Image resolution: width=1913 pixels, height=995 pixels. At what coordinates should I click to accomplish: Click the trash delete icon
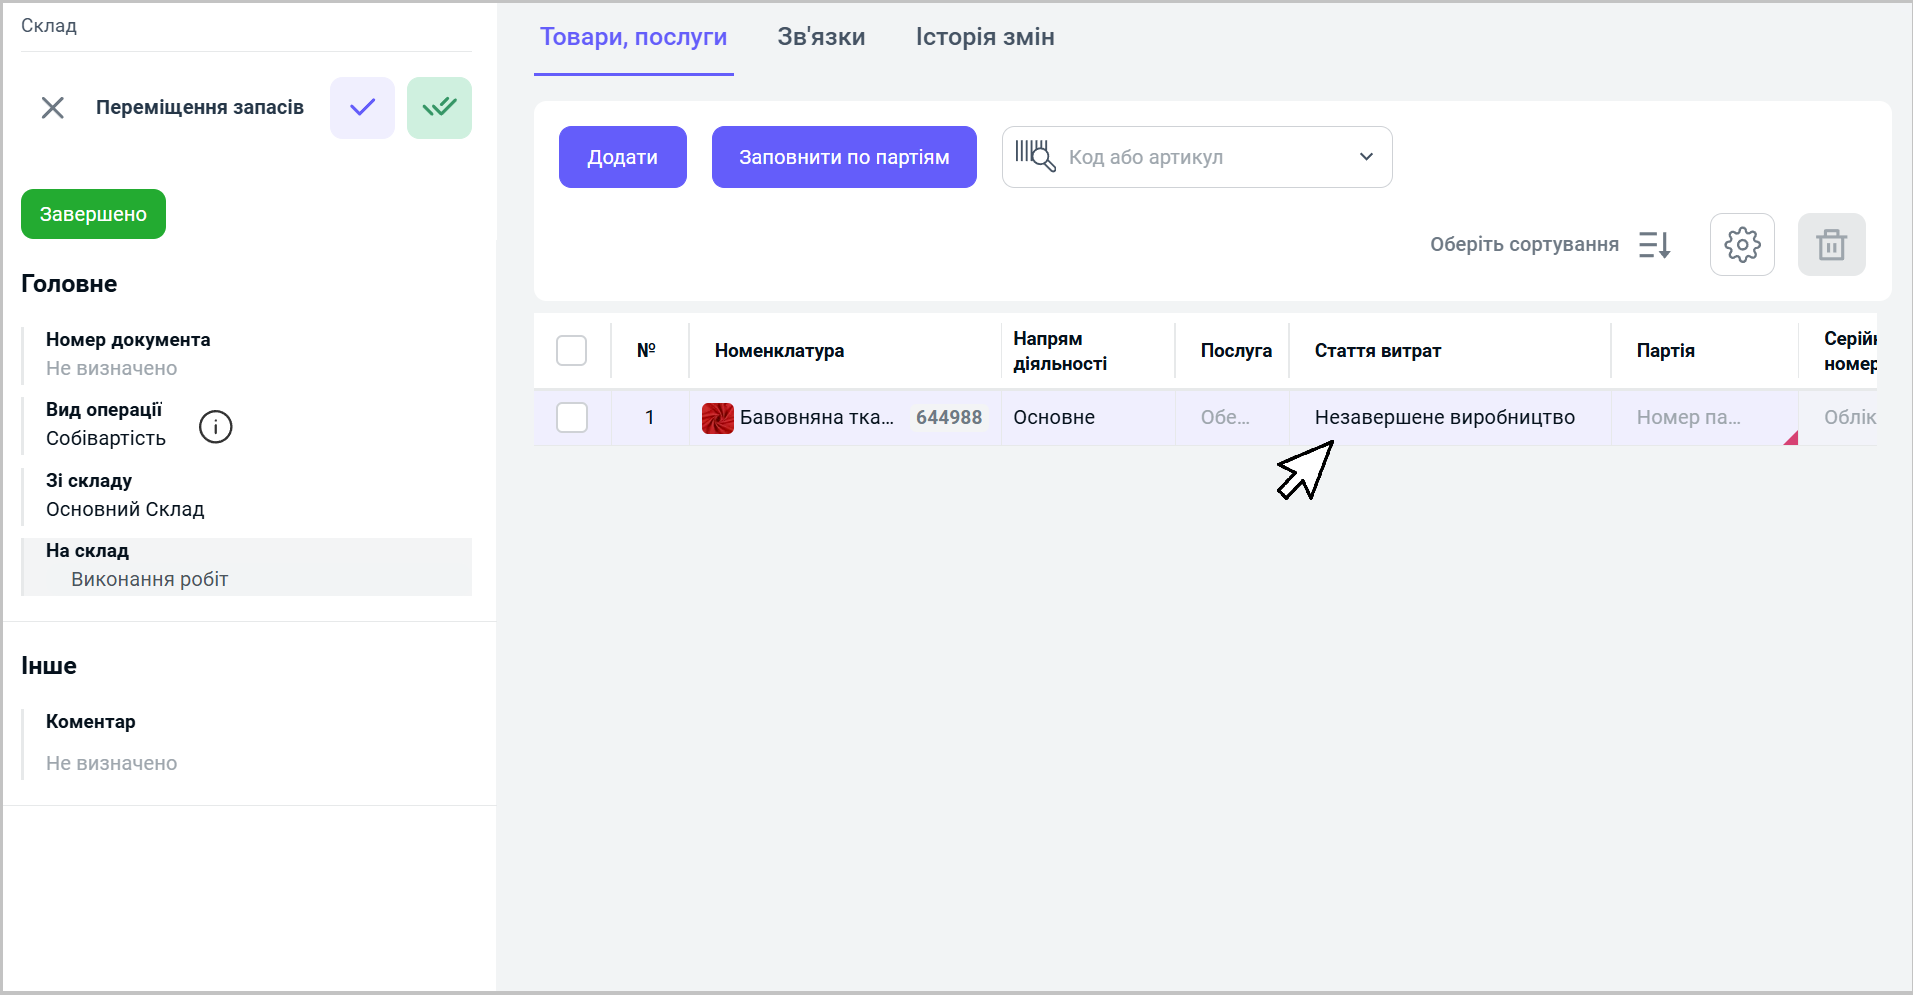[1830, 245]
